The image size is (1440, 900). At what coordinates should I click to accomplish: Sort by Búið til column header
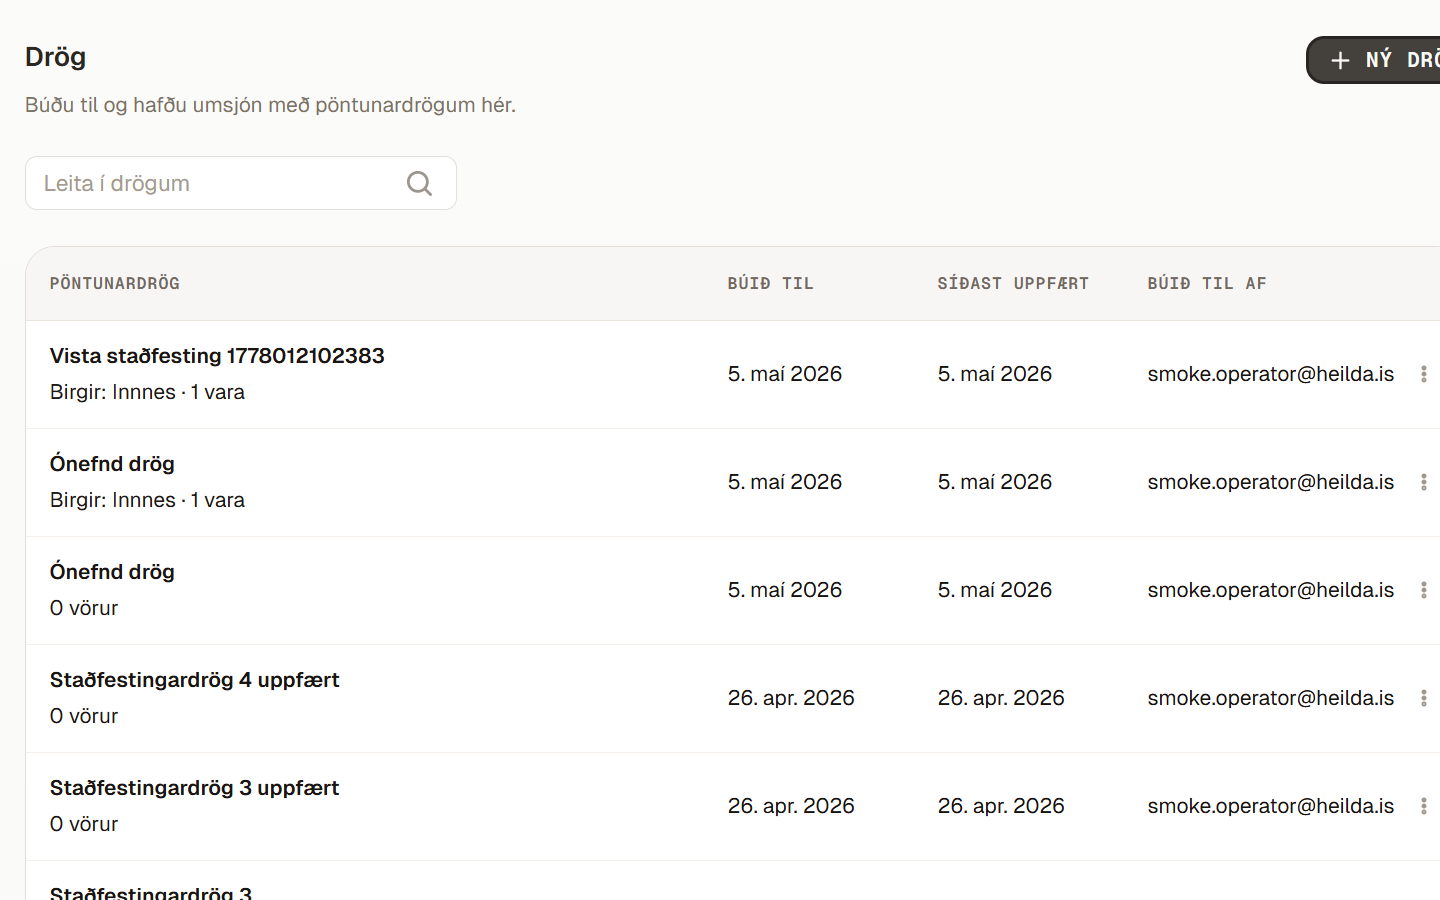tap(771, 283)
